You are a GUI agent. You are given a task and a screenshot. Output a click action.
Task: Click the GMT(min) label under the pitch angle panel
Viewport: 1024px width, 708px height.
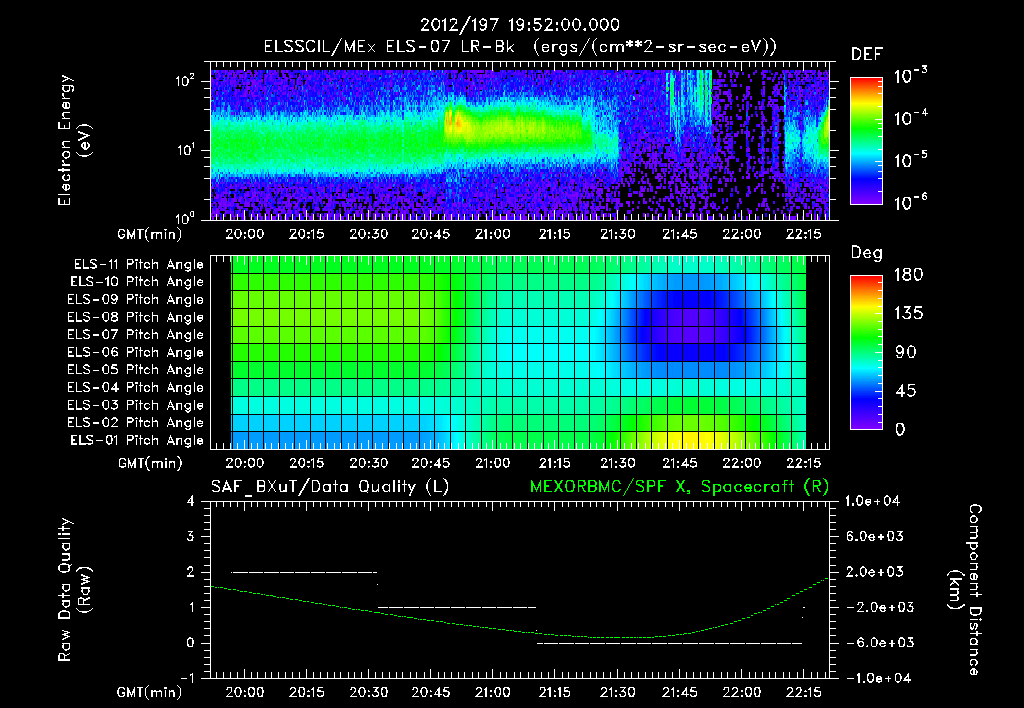tap(150, 463)
